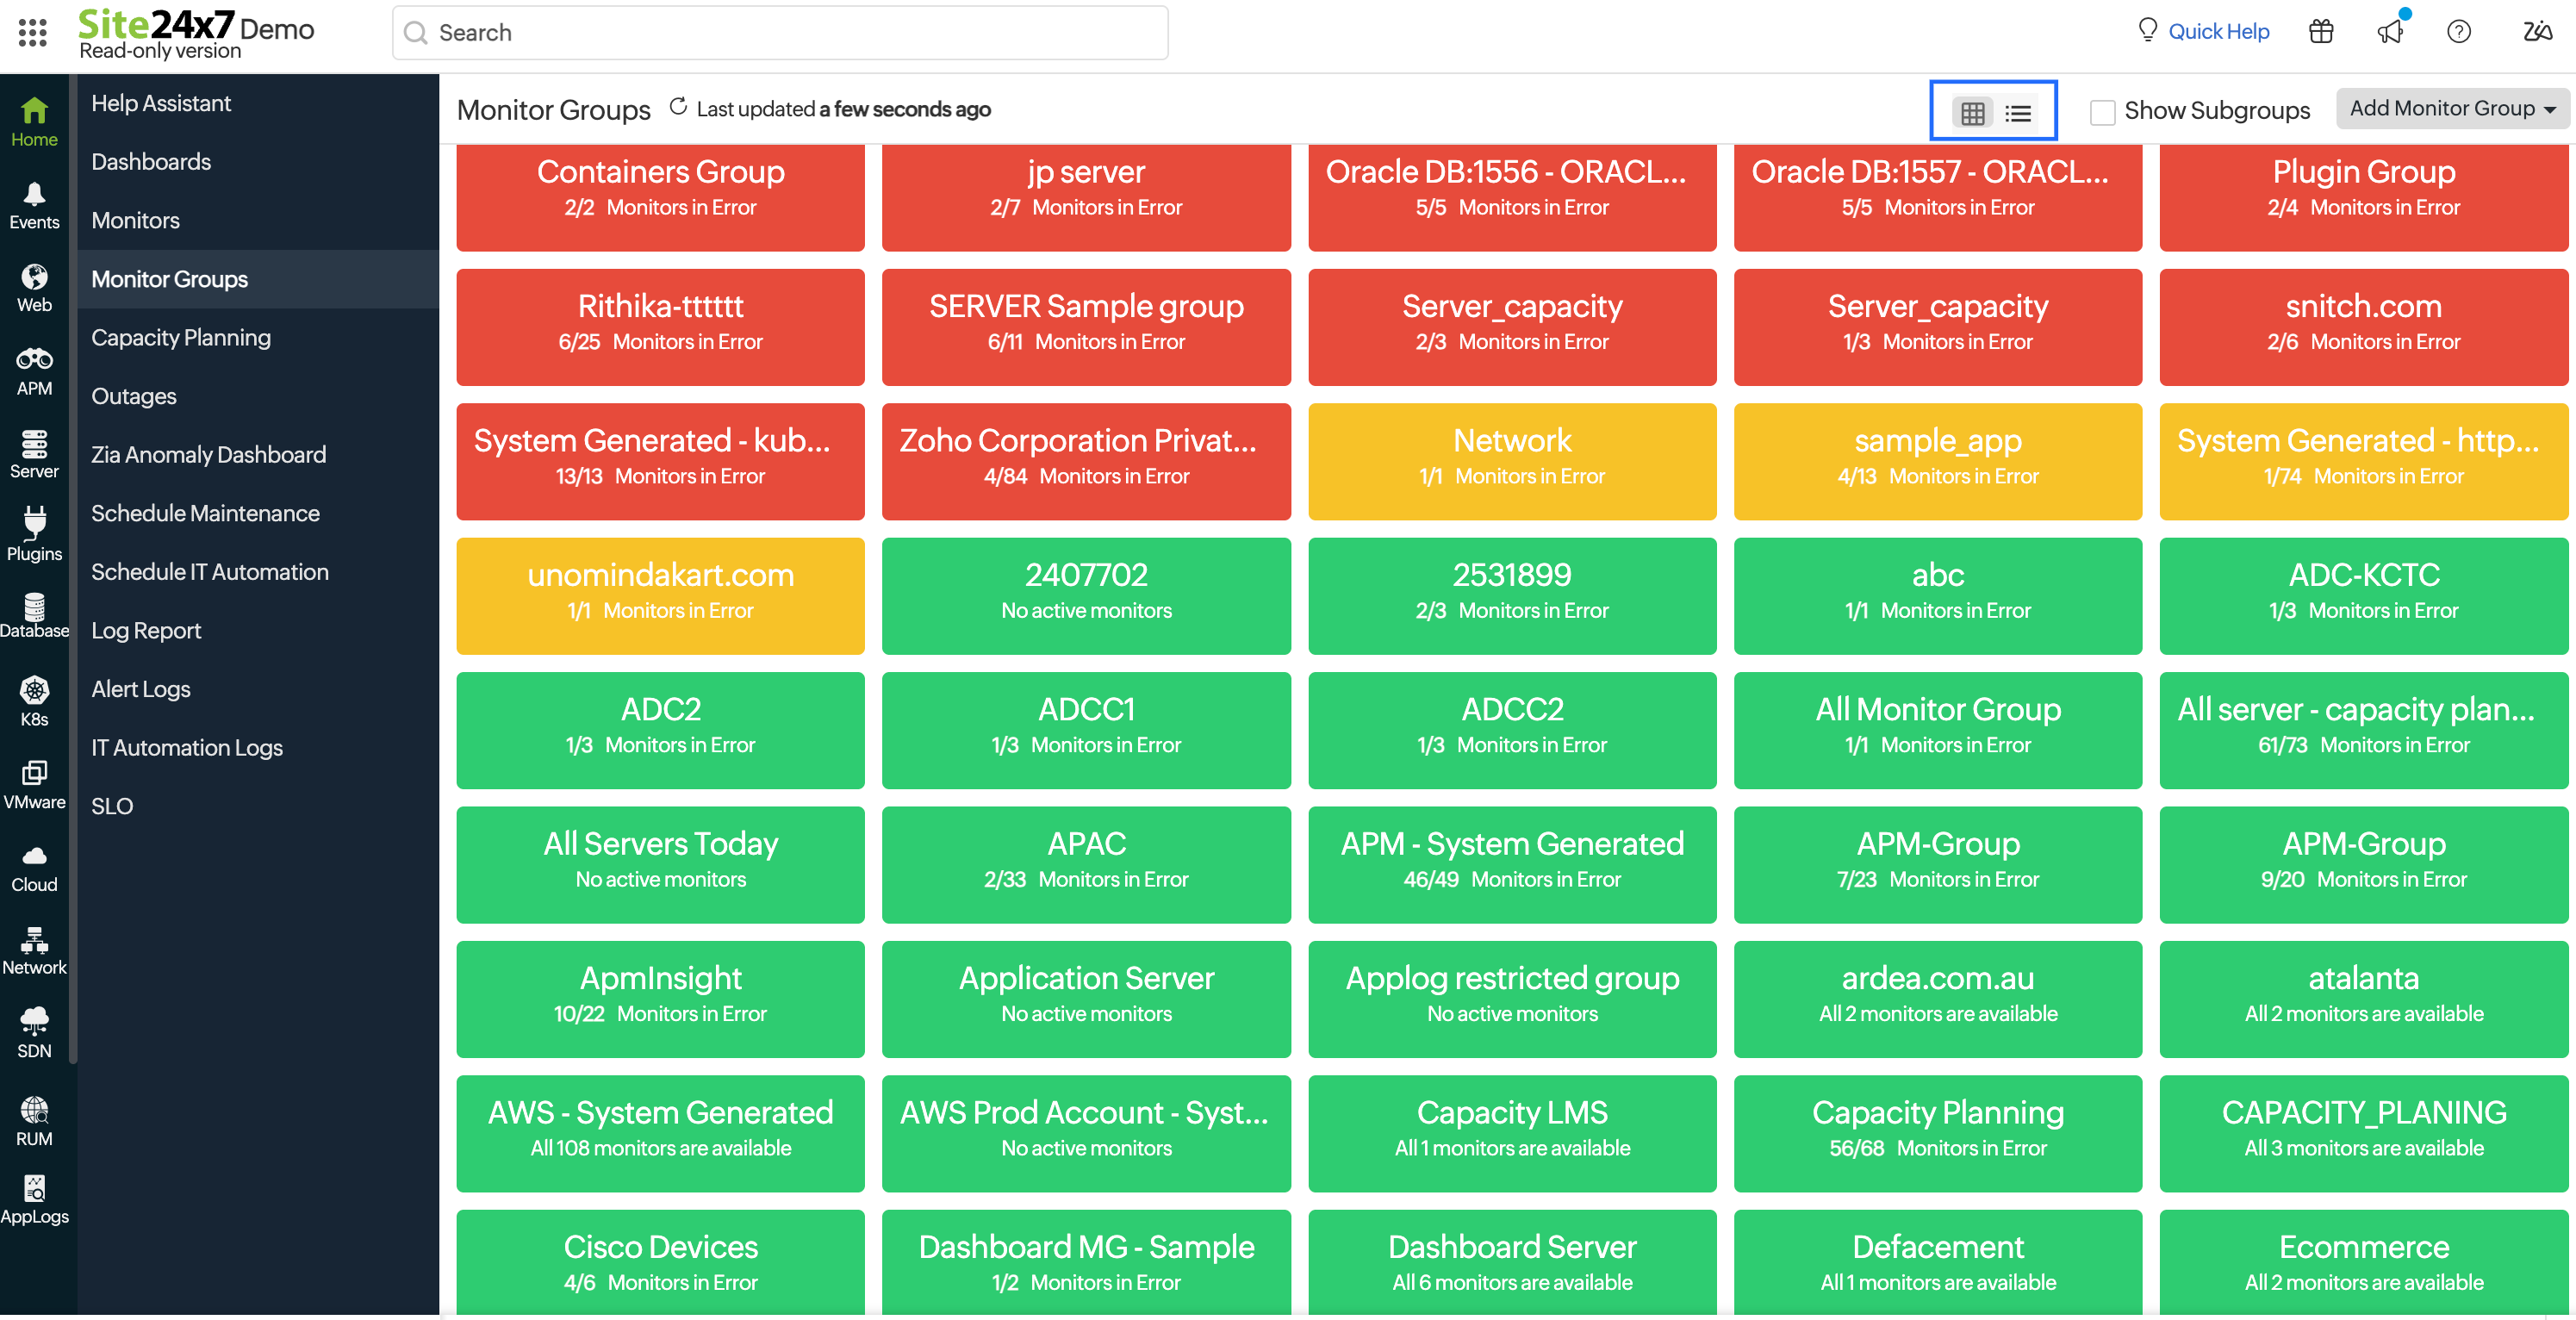Open Zia Anomaly Dashboard from the menu
The image size is (2576, 1320).
pyautogui.click(x=208, y=453)
